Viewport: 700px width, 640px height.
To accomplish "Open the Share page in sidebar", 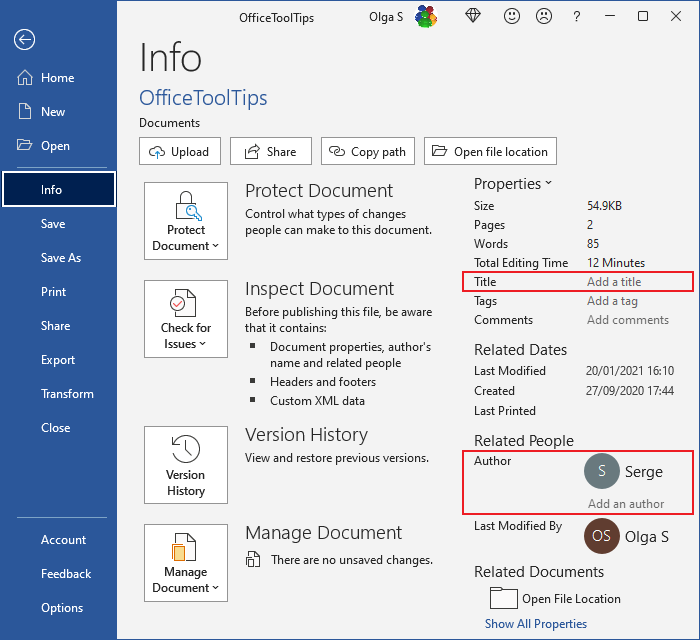I will pyautogui.click(x=55, y=325).
